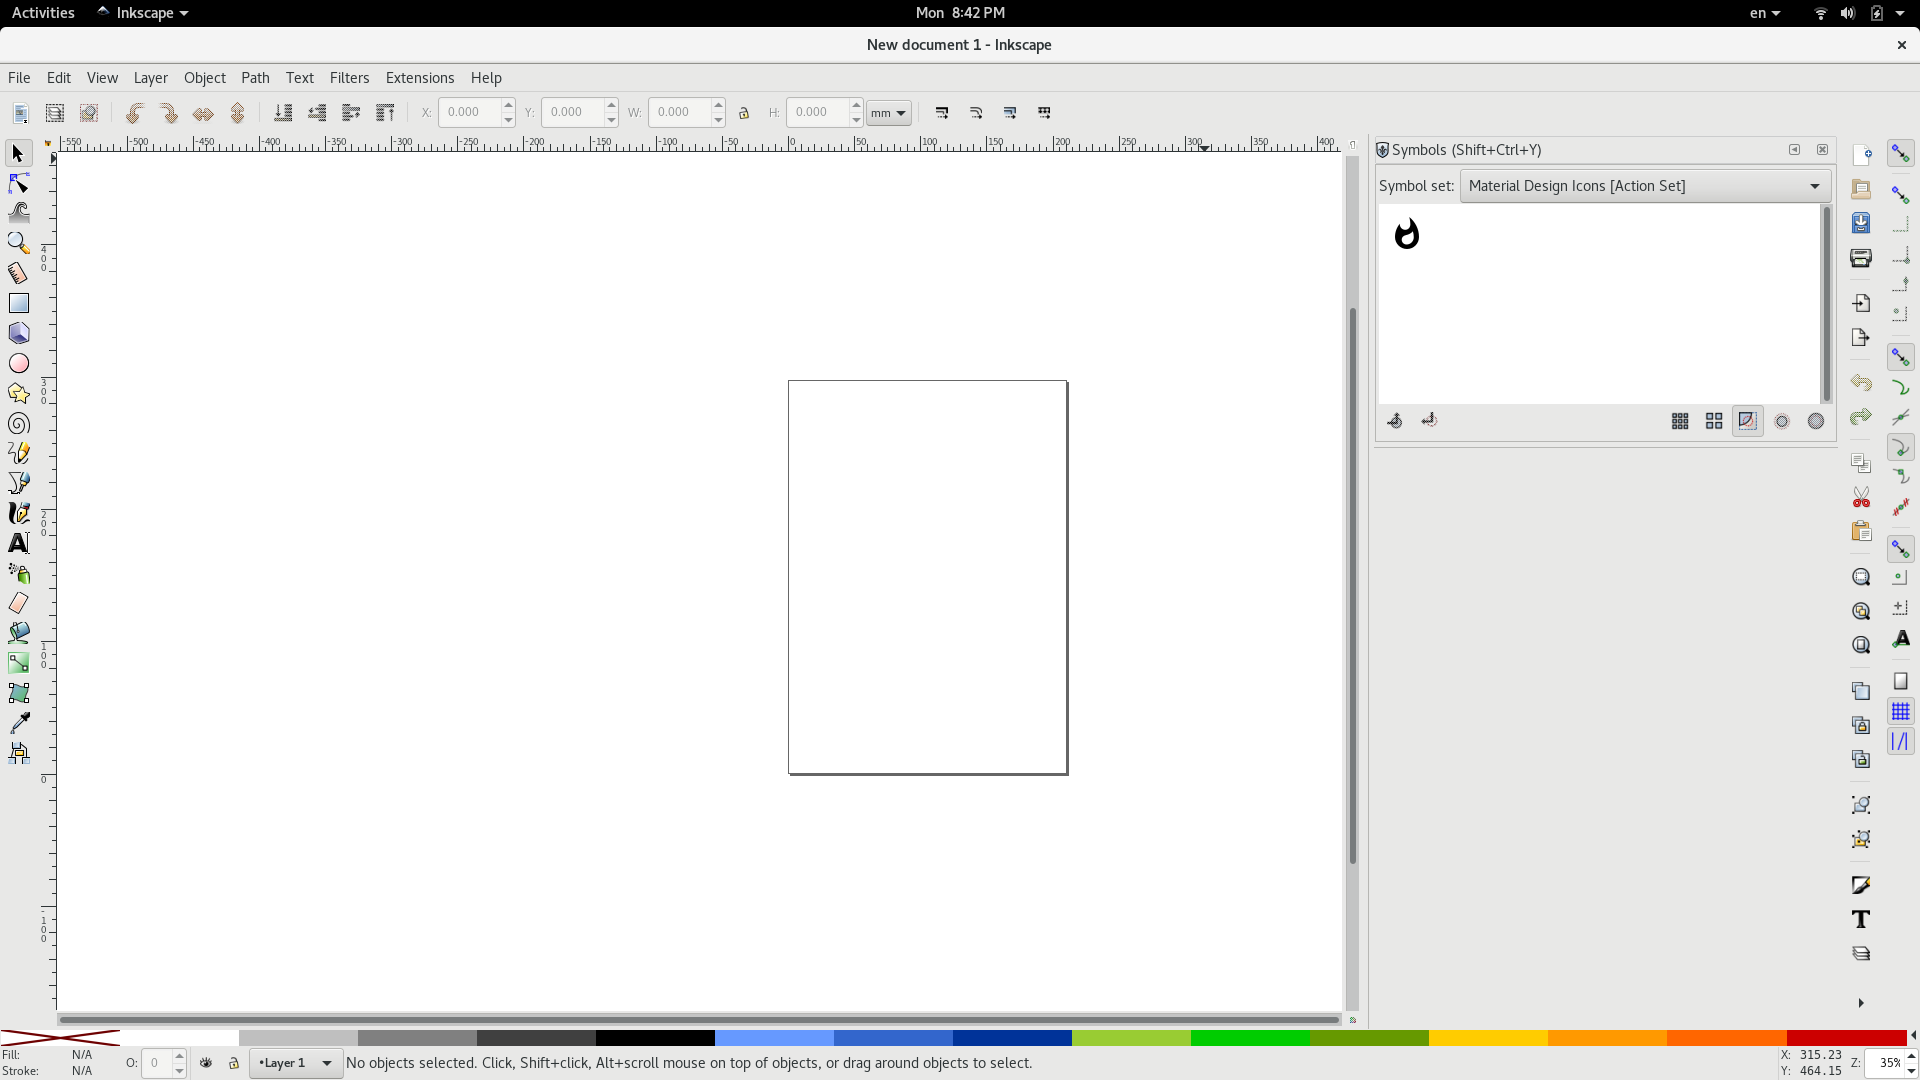Open the Undo action in the toolbar

point(135,113)
